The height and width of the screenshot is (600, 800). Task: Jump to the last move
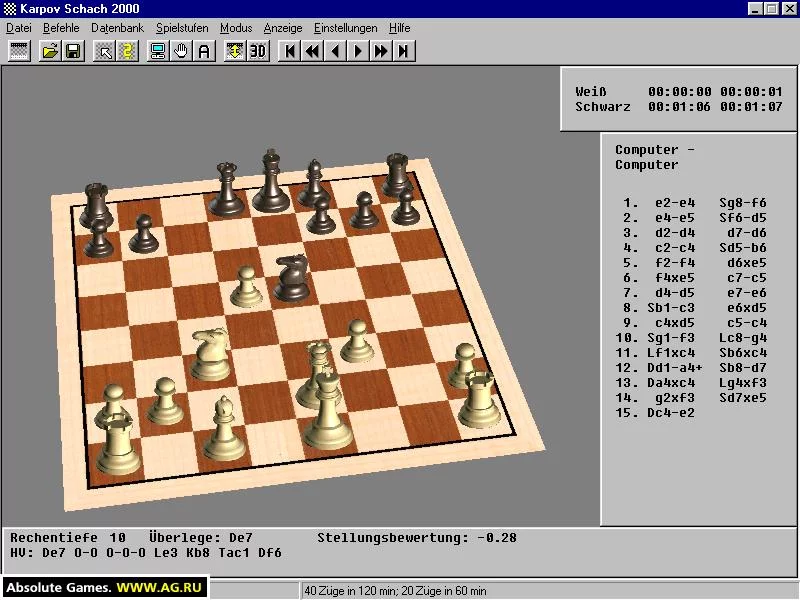pos(404,51)
